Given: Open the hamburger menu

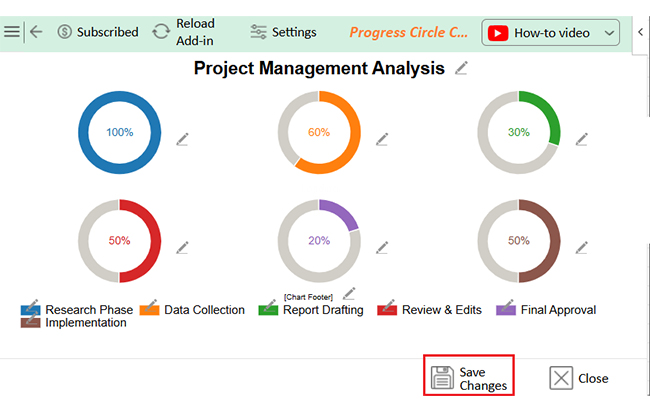Looking at the screenshot, I should coord(12,32).
